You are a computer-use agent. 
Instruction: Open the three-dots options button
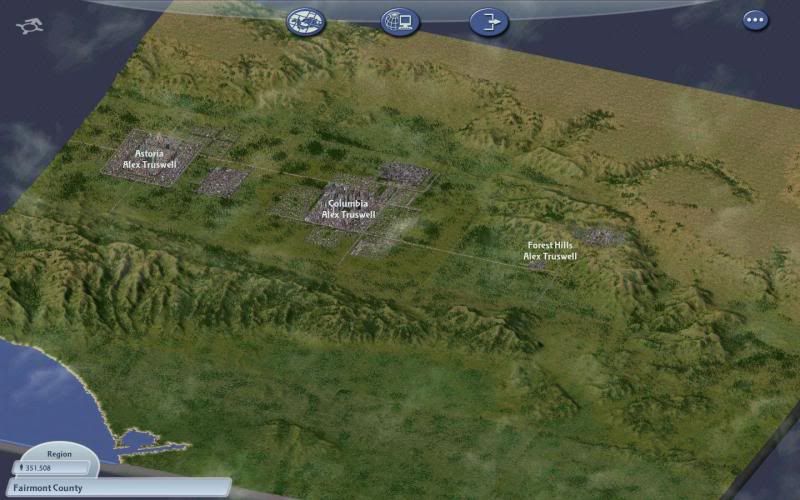(x=755, y=20)
